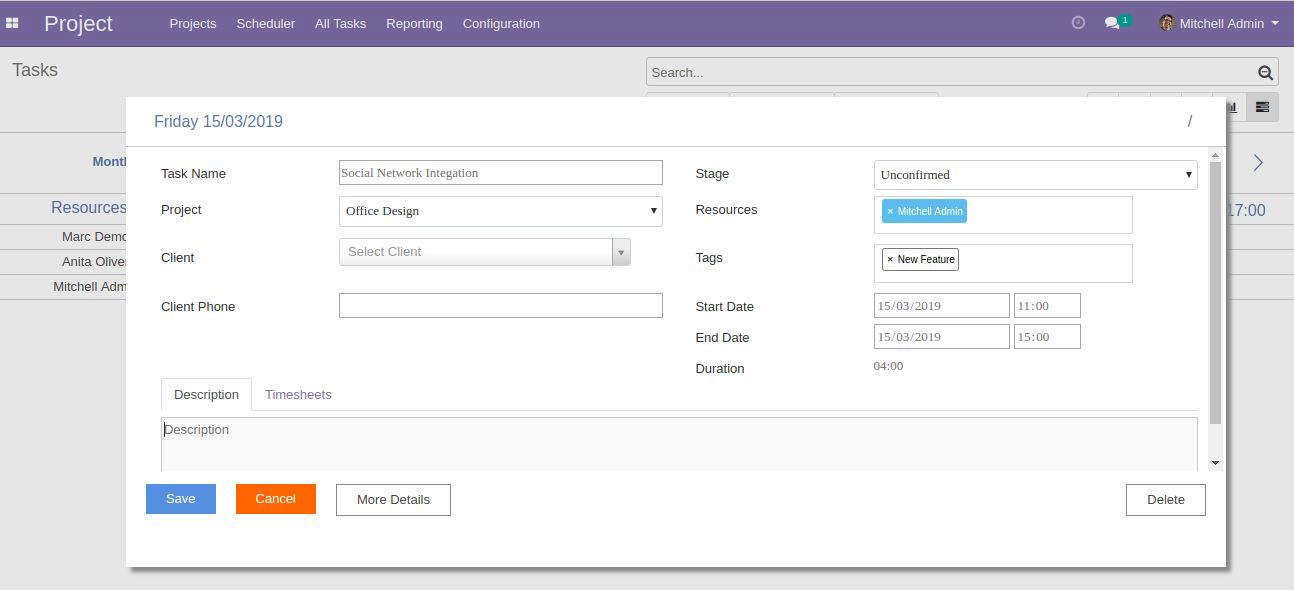This screenshot has height=590, width=1294.
Task: Open Mitchell Admin user menu
Action: click(x=1219, y=23)
